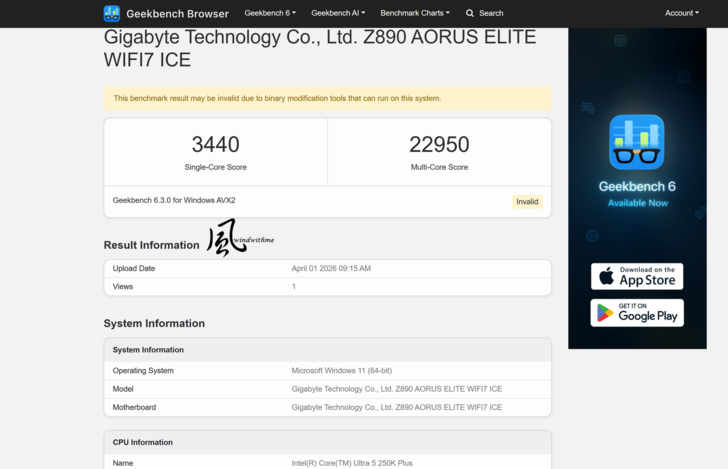The height and width of the screenshot is (469, 728).
Task: Open the Benchmark Charts dropdown
Action: click(415, 13)
